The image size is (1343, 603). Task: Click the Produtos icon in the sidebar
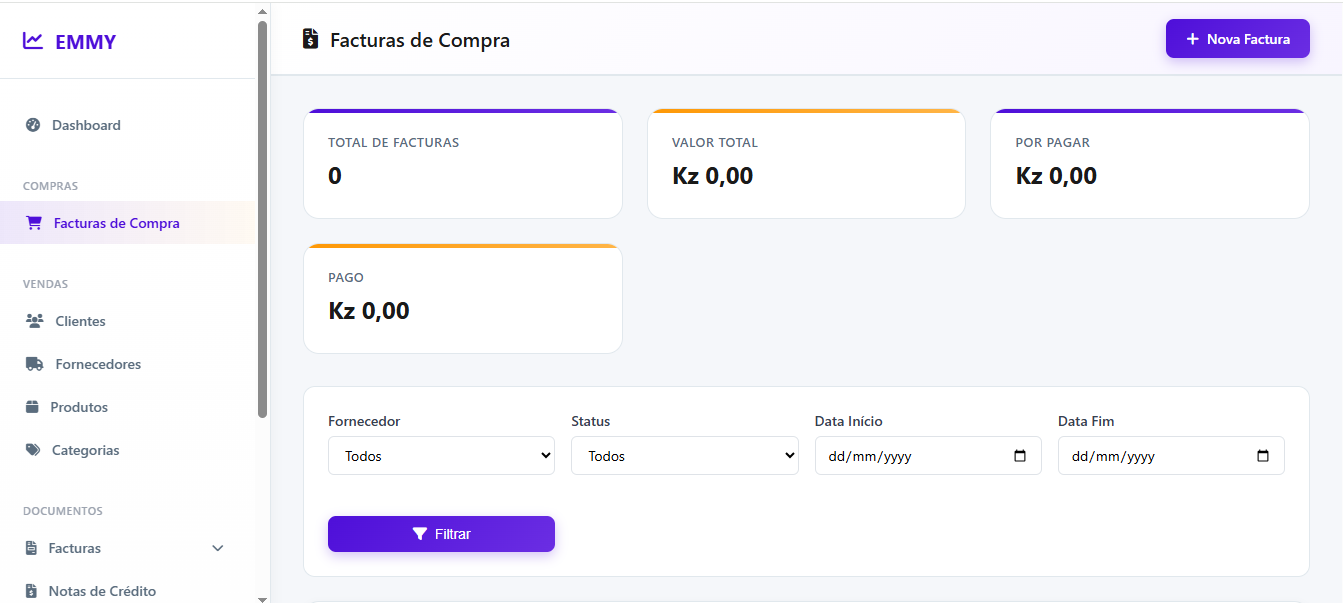[34, 406]
